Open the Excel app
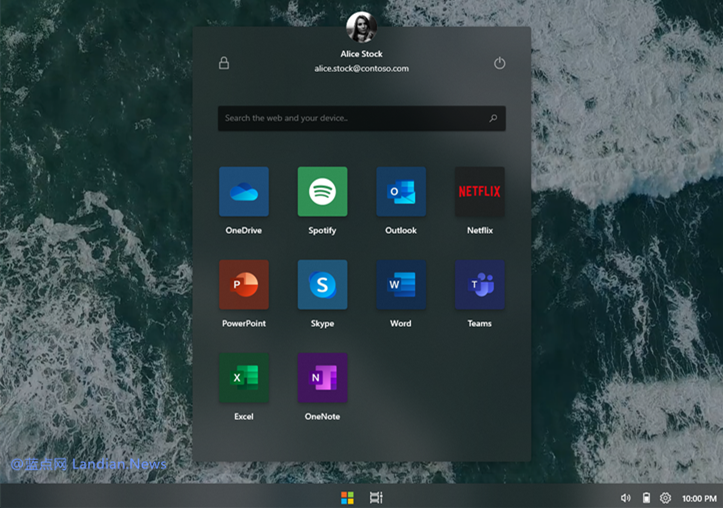 pyautogui.click(x=244, y=377)
